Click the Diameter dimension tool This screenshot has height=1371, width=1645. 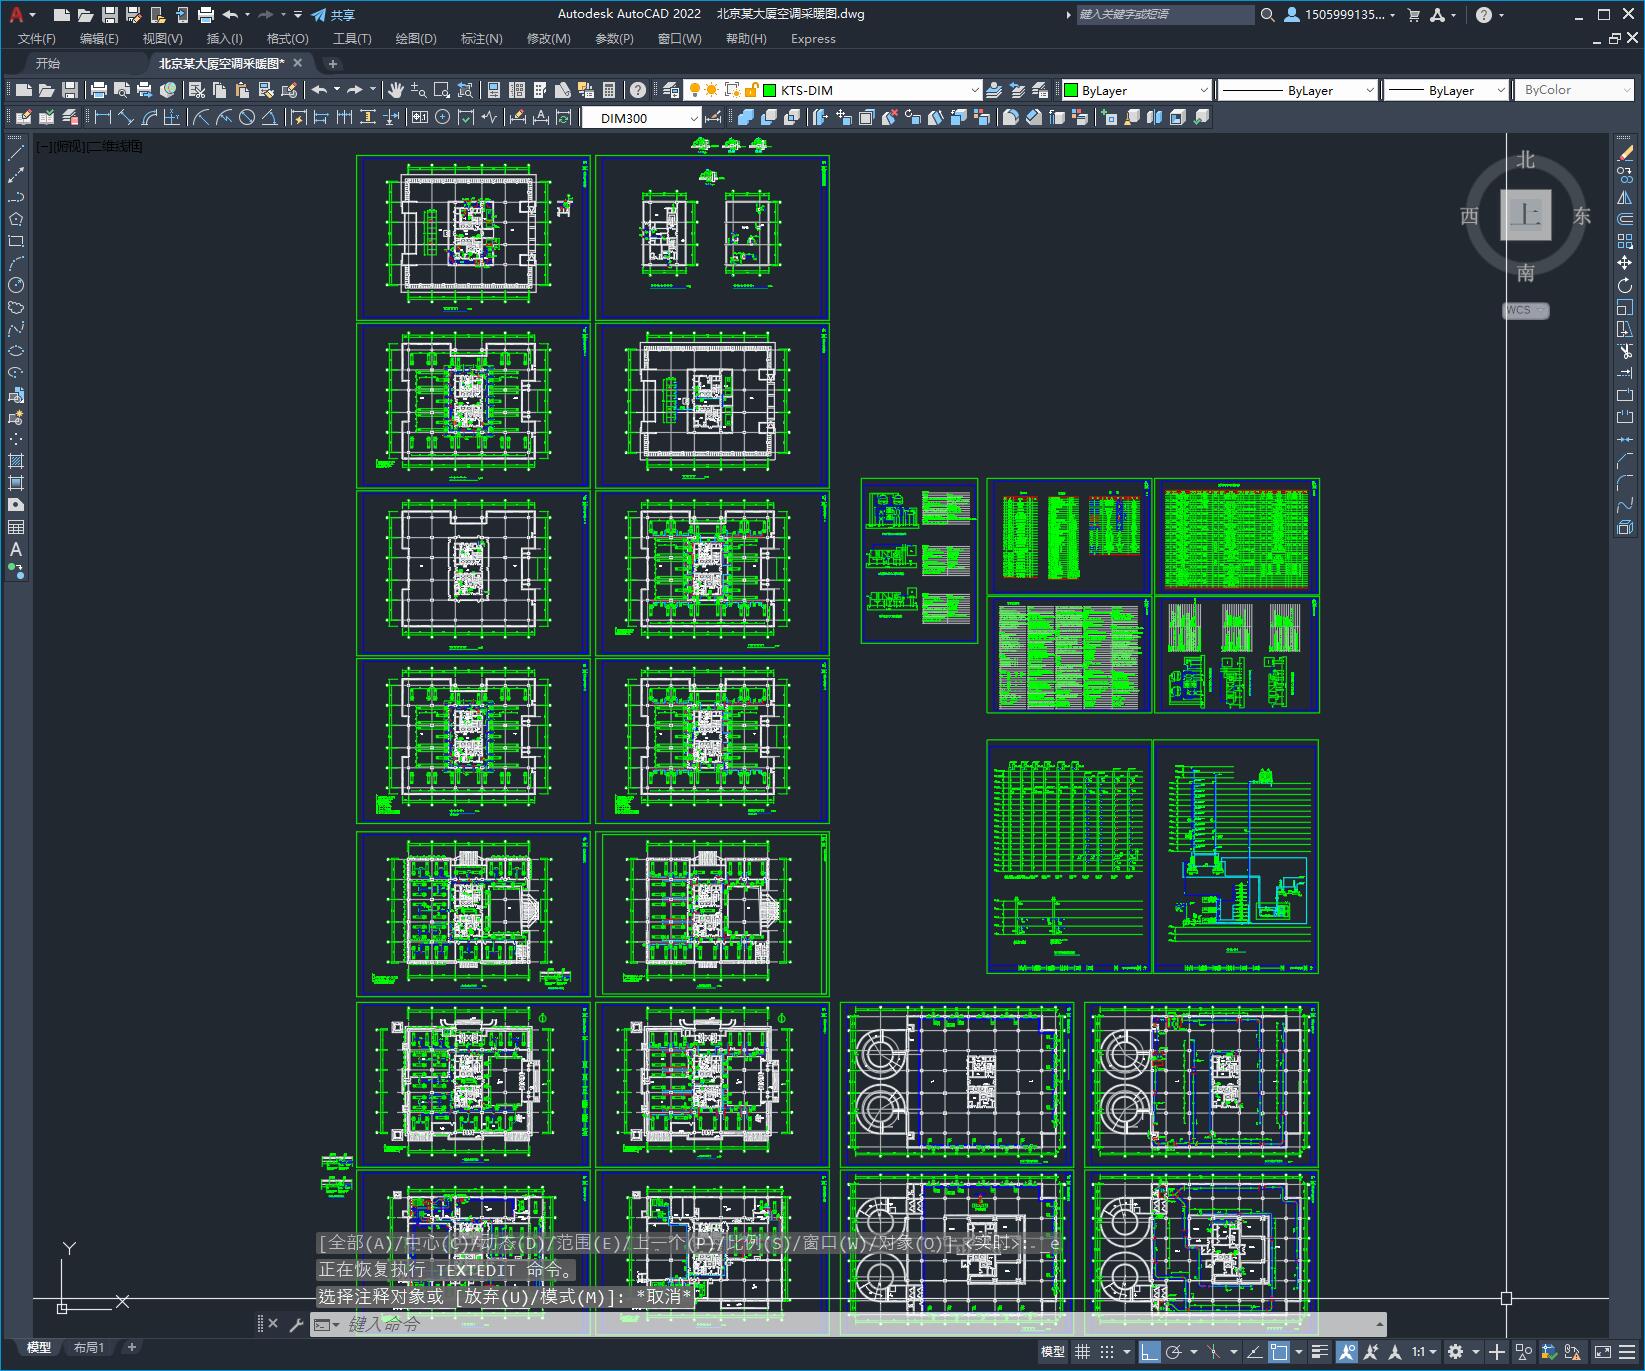pyautogui.click(x=246, y=118)
